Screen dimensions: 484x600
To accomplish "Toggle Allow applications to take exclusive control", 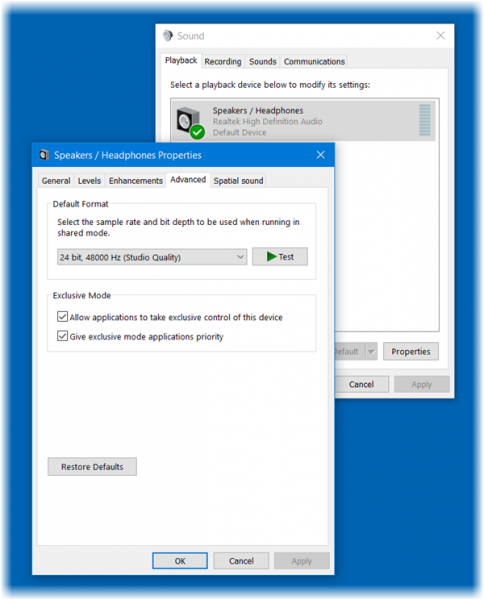I will coord(62,316).
